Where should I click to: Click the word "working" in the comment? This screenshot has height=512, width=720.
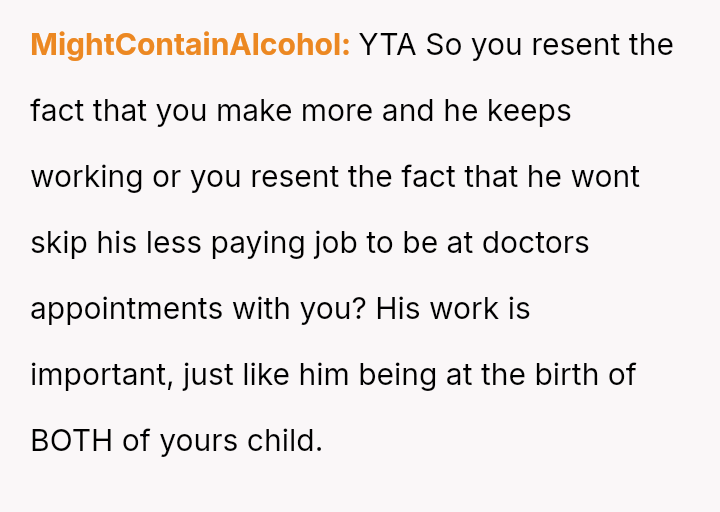[x=87, y=177]
